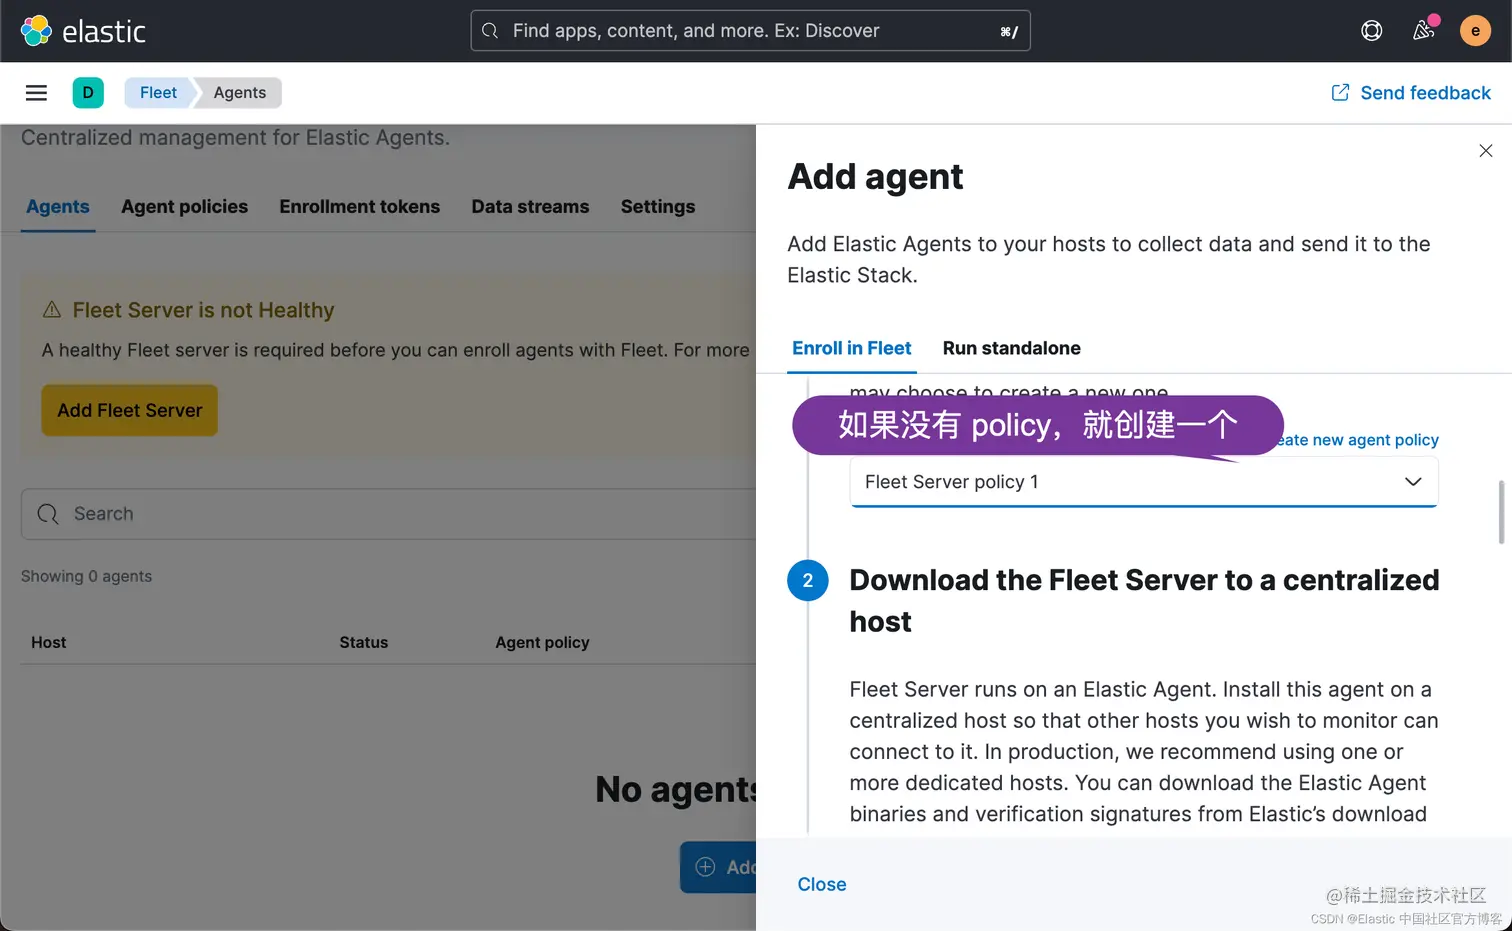
Task: Go to Fleet breadcrumb
Action: coord(158,93)
